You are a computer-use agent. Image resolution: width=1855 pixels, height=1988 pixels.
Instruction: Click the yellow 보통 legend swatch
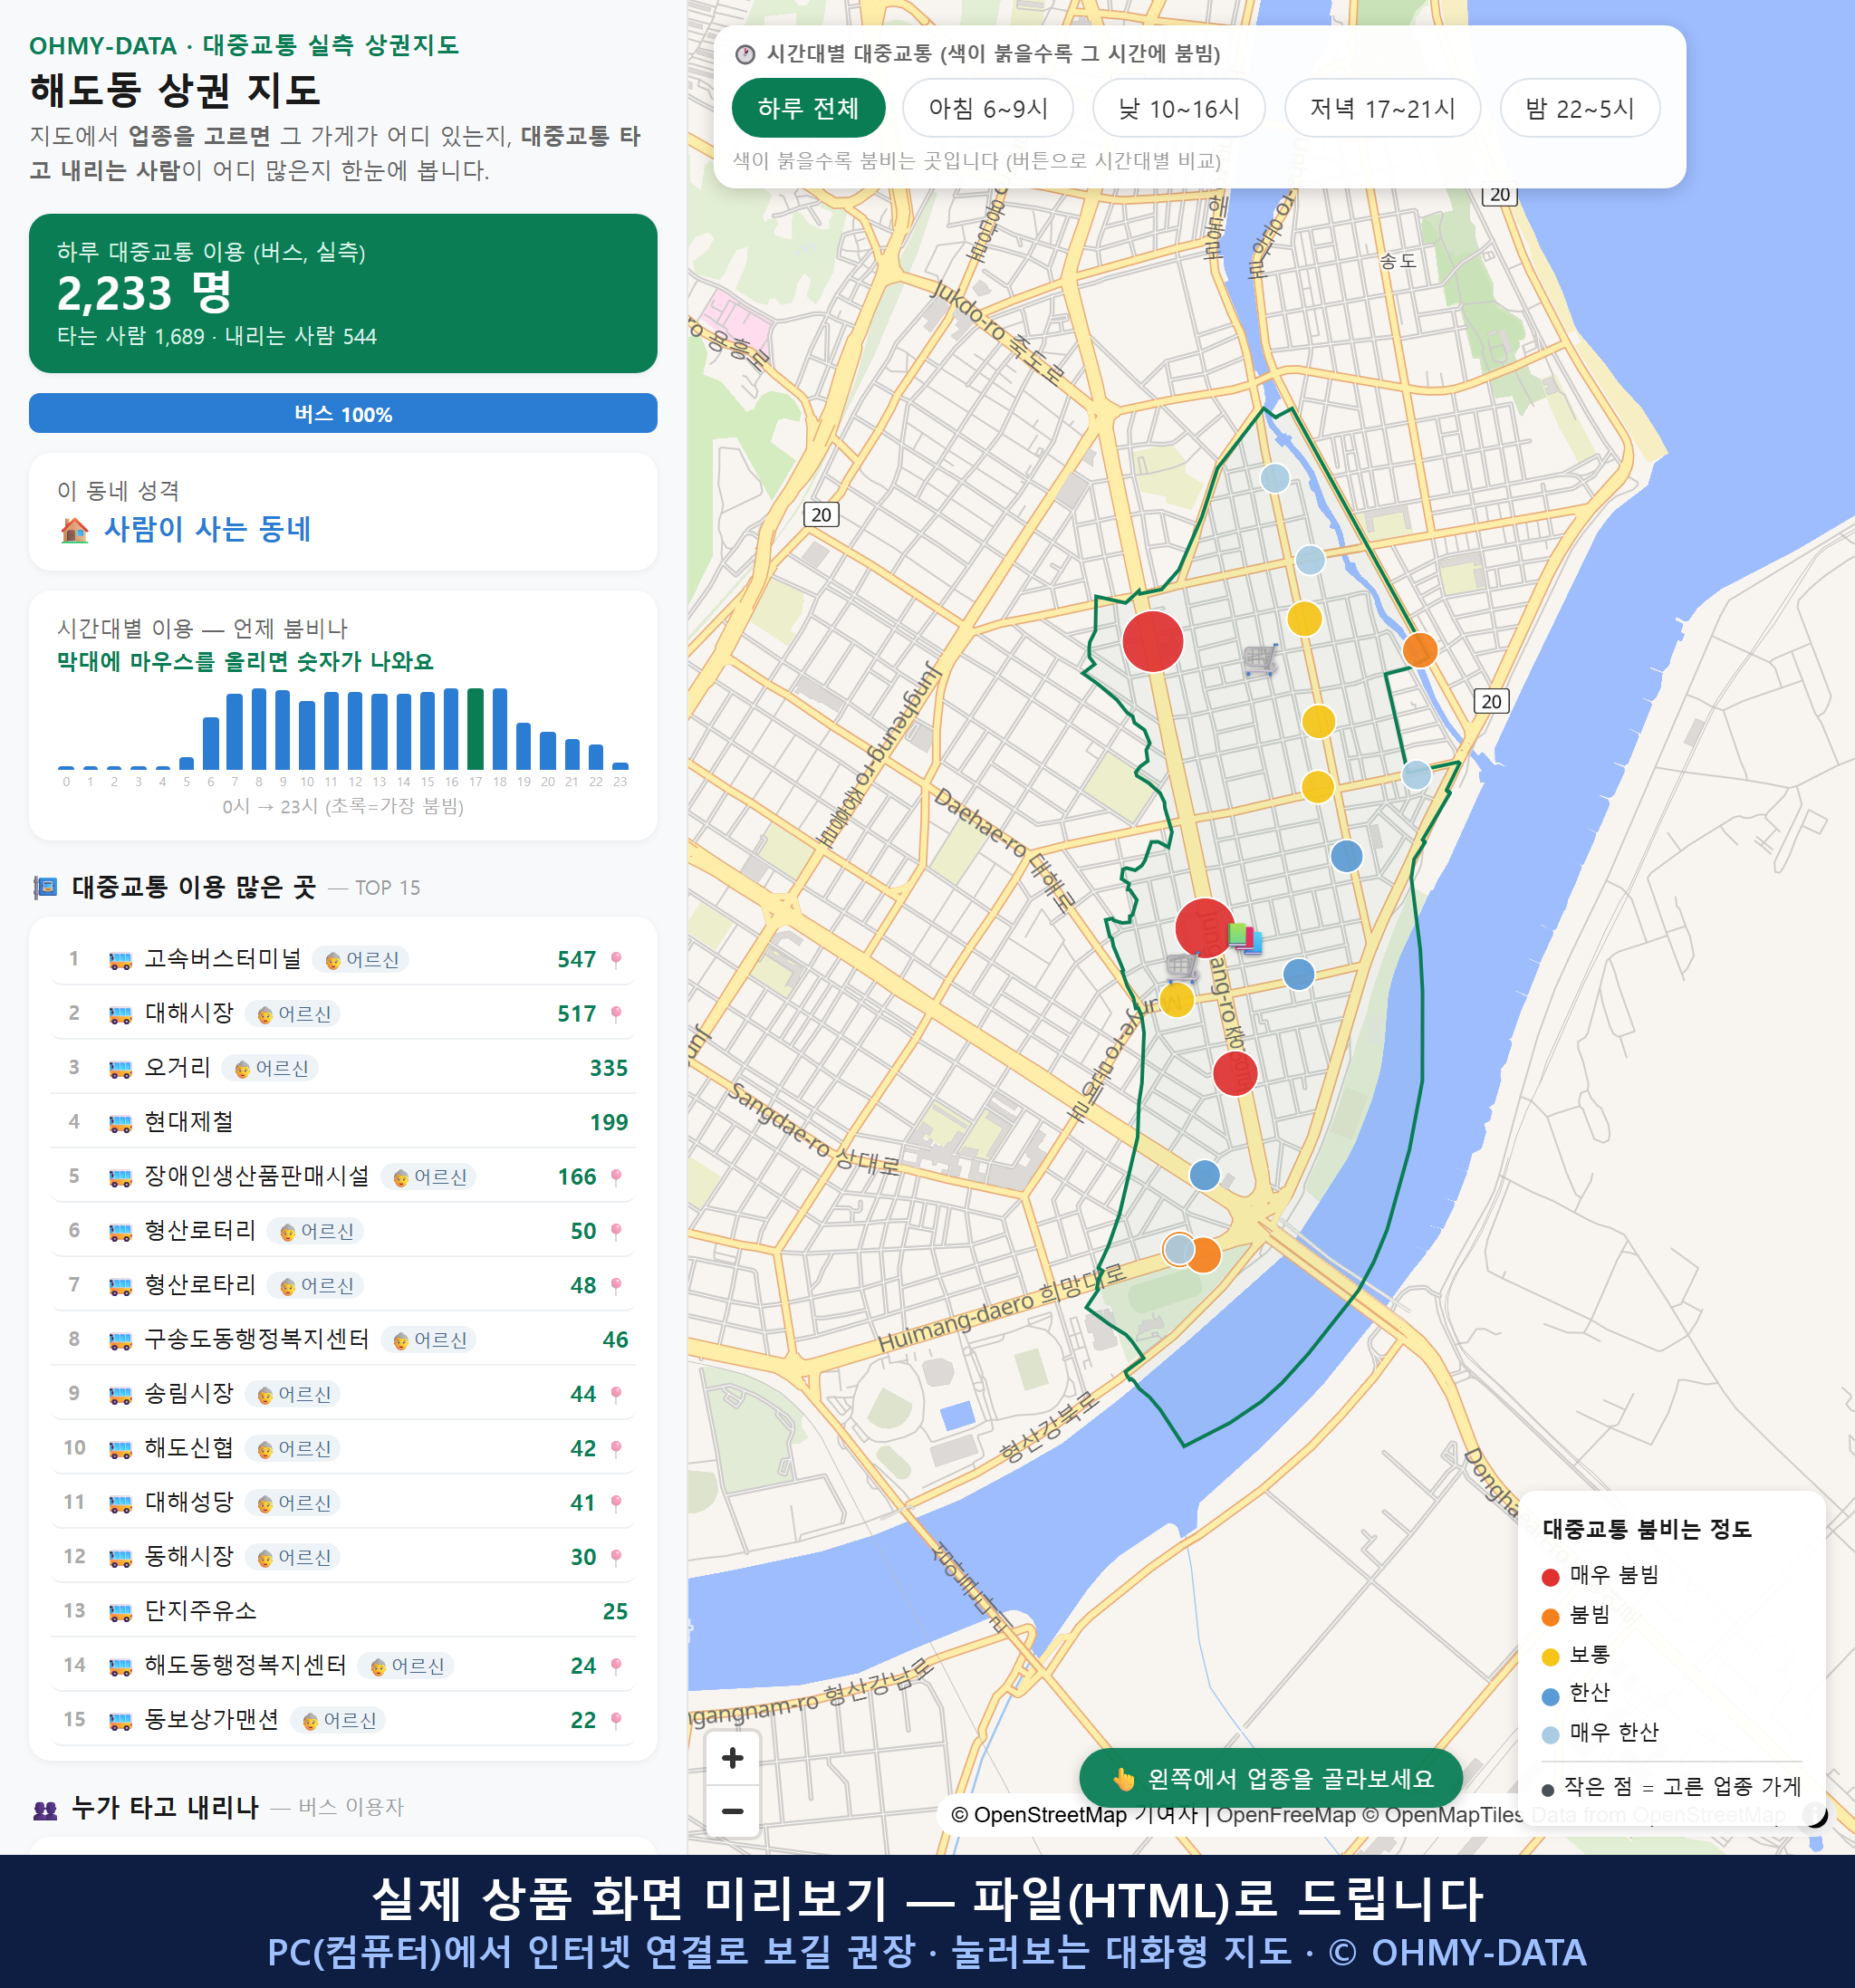pos(1550,1656)
